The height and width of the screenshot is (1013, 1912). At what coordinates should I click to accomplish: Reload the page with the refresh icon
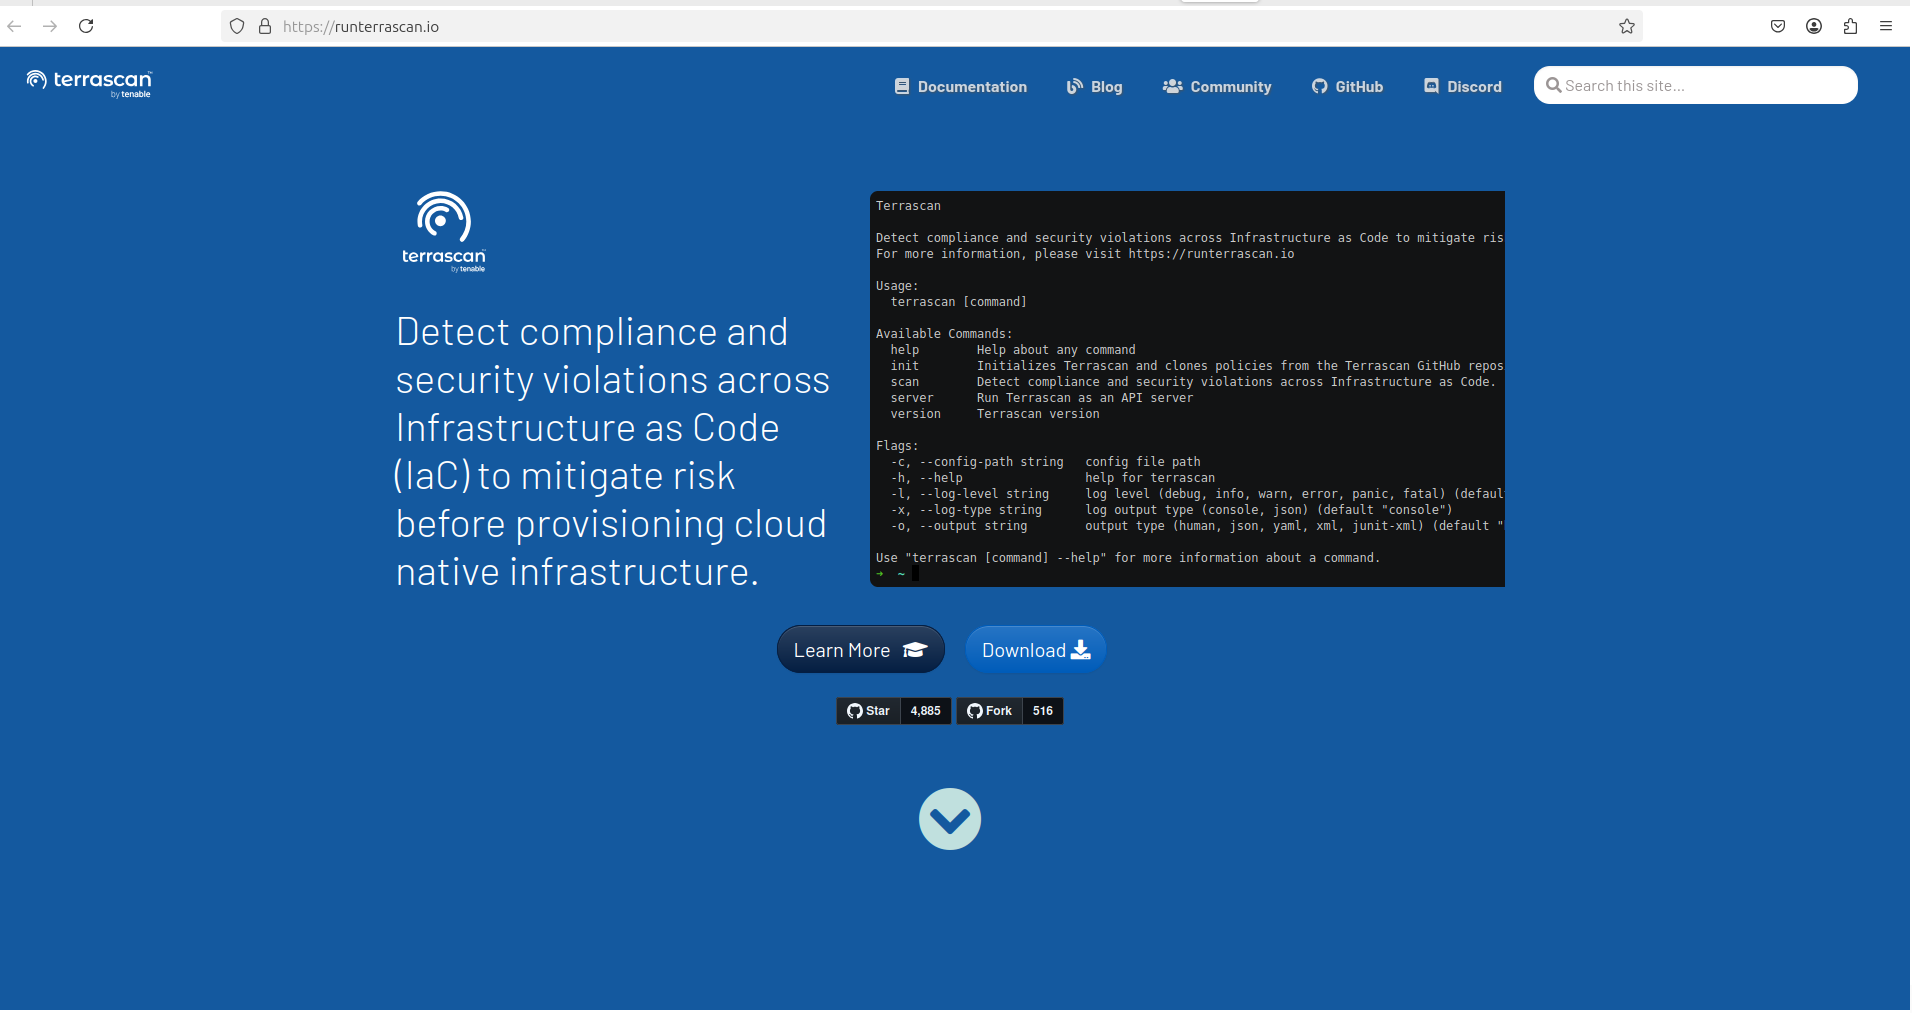(86, 26)
